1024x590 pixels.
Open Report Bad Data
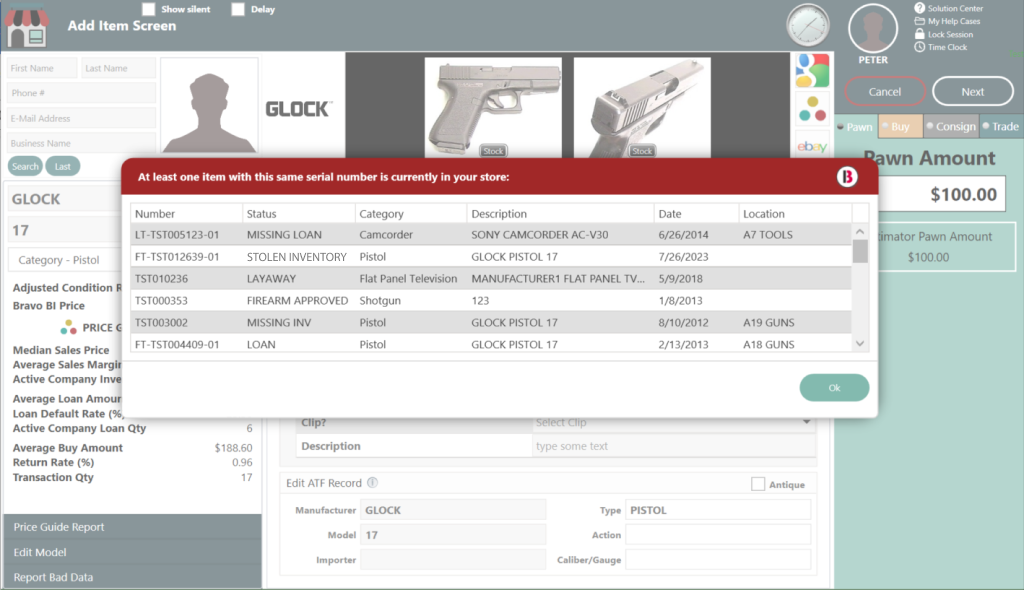(133, 577)
